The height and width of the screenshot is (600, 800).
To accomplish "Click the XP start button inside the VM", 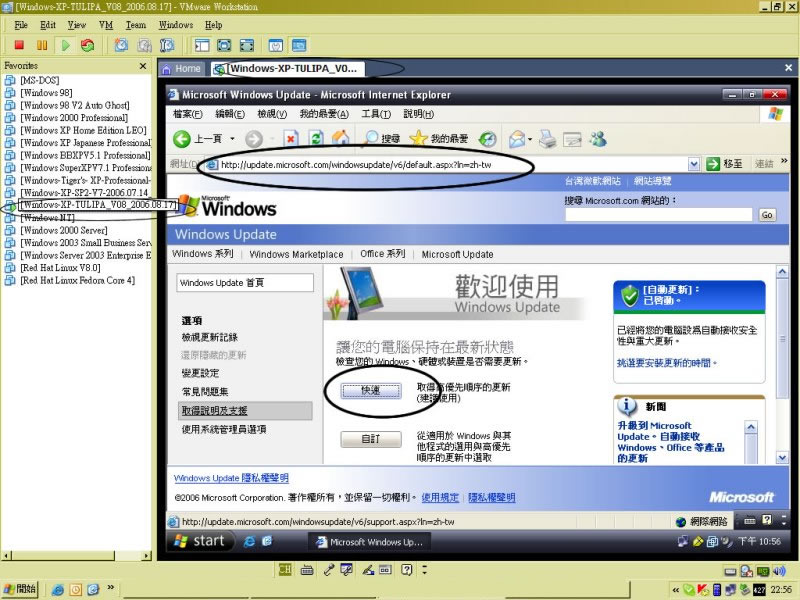I will (x=200, y=541).
